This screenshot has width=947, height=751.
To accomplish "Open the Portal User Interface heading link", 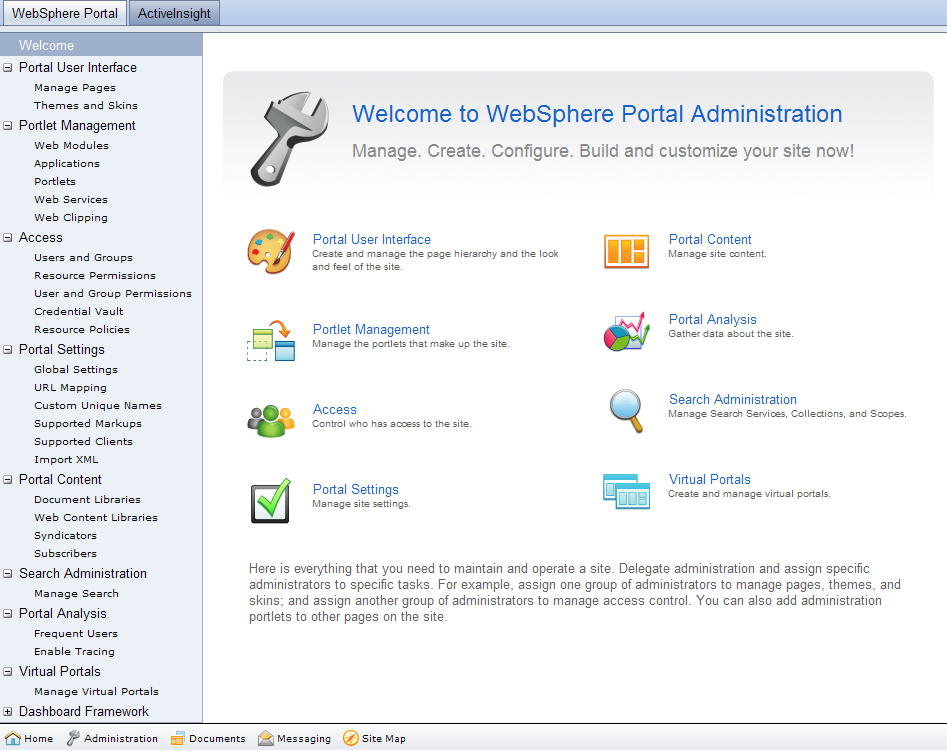I will click(371, 239).
